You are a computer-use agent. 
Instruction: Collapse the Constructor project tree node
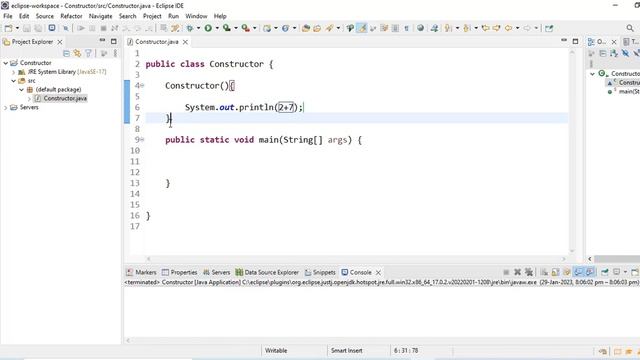click(x=6, y=63)
